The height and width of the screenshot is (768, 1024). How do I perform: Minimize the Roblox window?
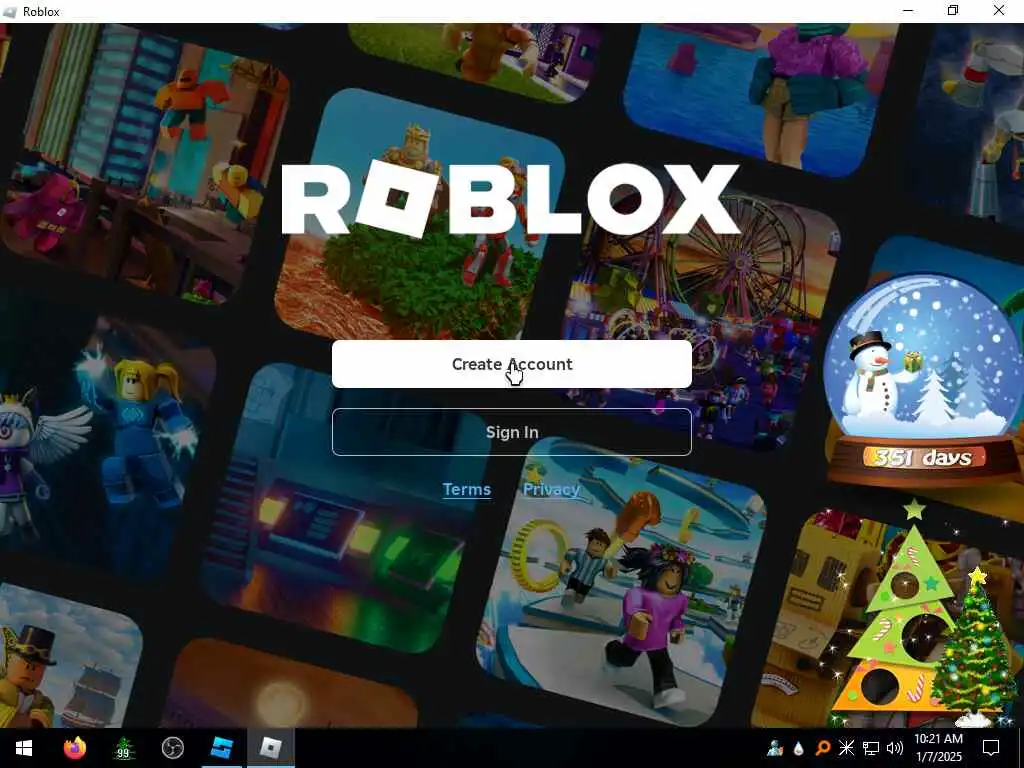[908, 11]
